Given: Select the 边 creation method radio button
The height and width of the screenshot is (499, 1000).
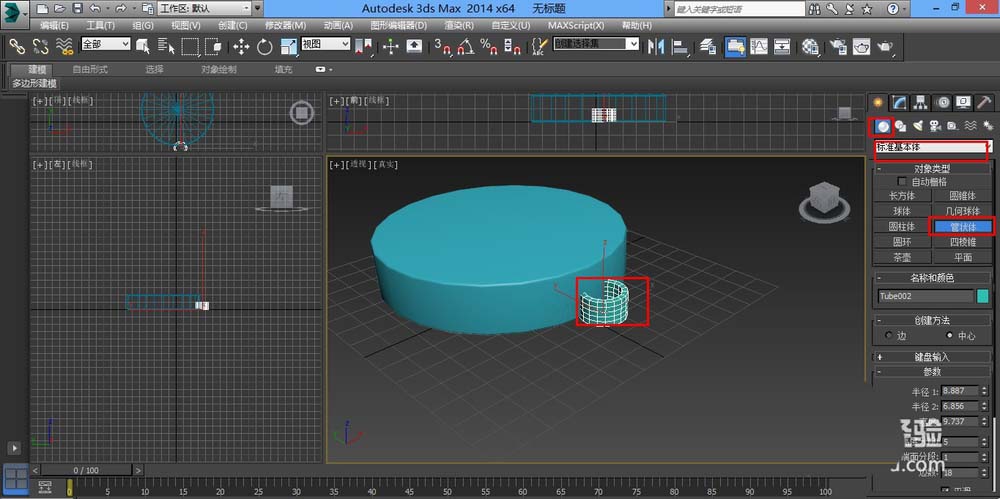Looking at the screenshot, I should pyautogui.click(x=887, y=335).
